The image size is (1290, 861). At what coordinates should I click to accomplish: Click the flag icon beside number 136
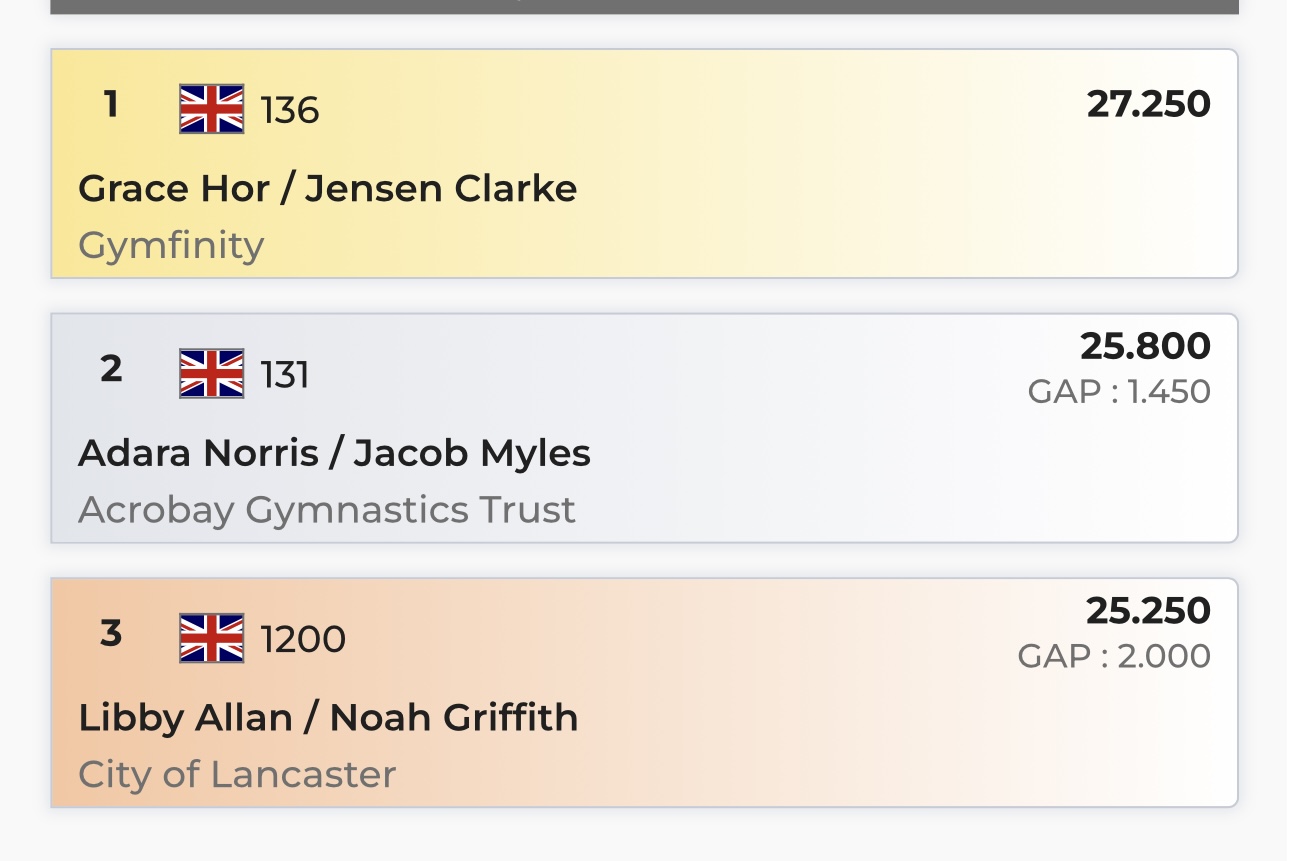(x=211, y=109)
